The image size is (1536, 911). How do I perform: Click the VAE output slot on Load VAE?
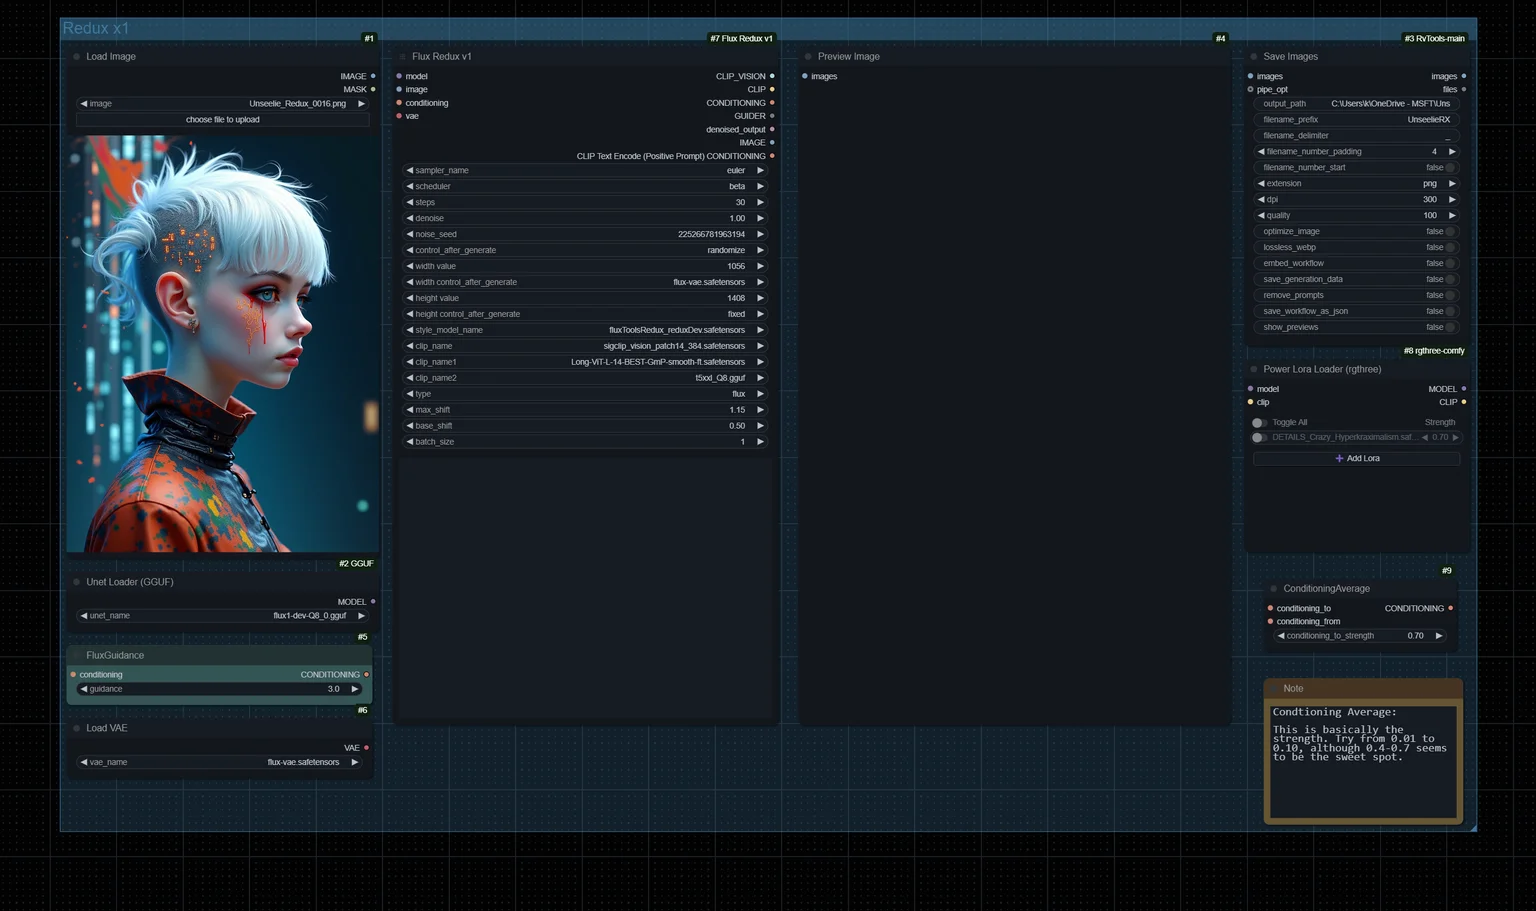click(366, 748)
